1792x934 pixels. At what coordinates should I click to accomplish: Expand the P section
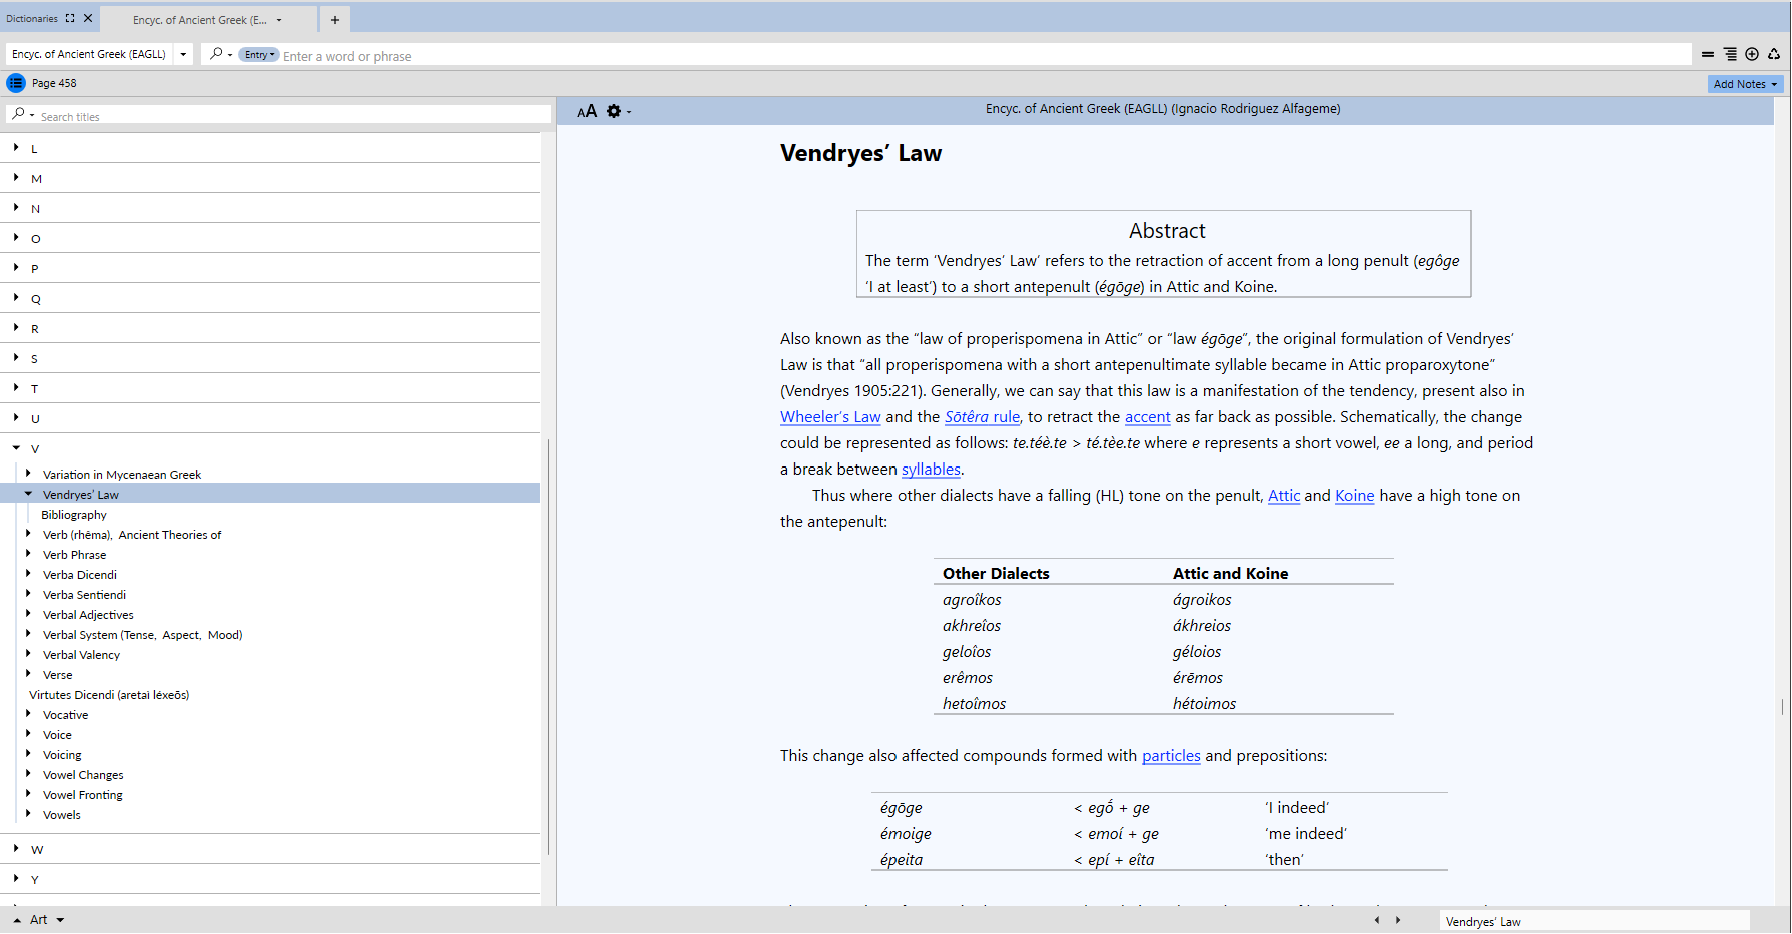16,268
